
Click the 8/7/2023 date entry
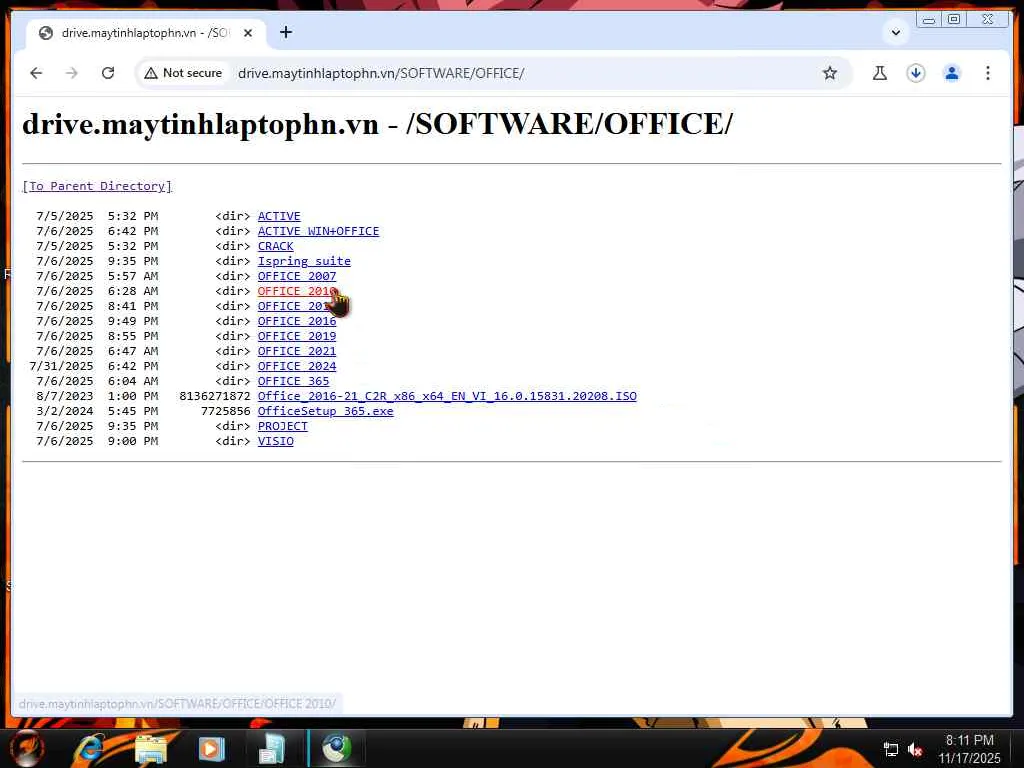tap(65, 396)
